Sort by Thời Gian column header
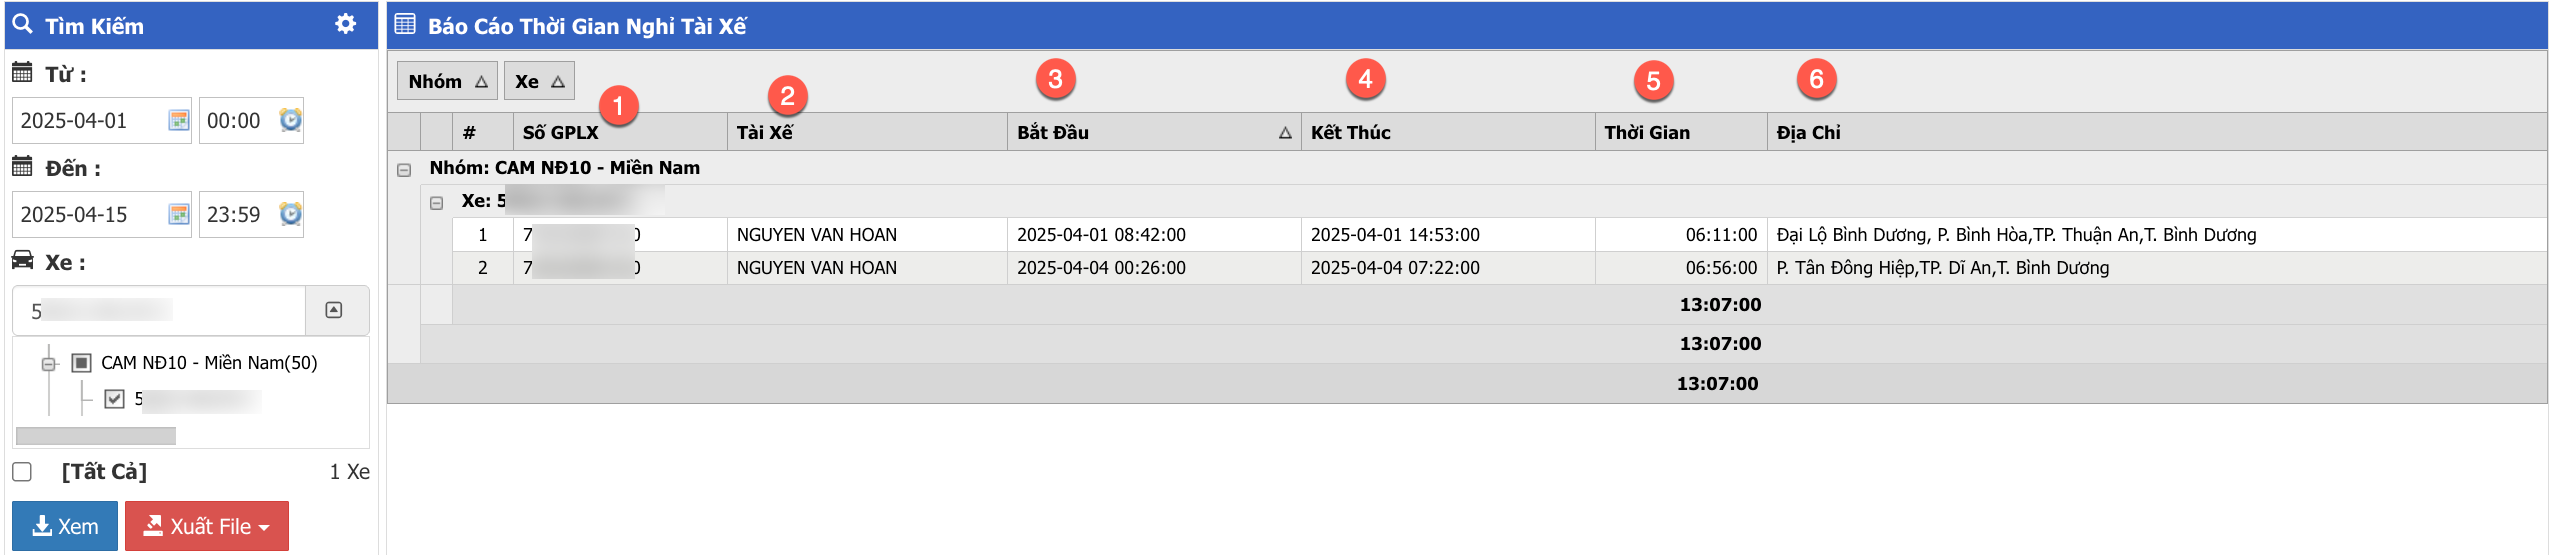This screenshot has width=2550, height=555. click(x=1681, y=132)
